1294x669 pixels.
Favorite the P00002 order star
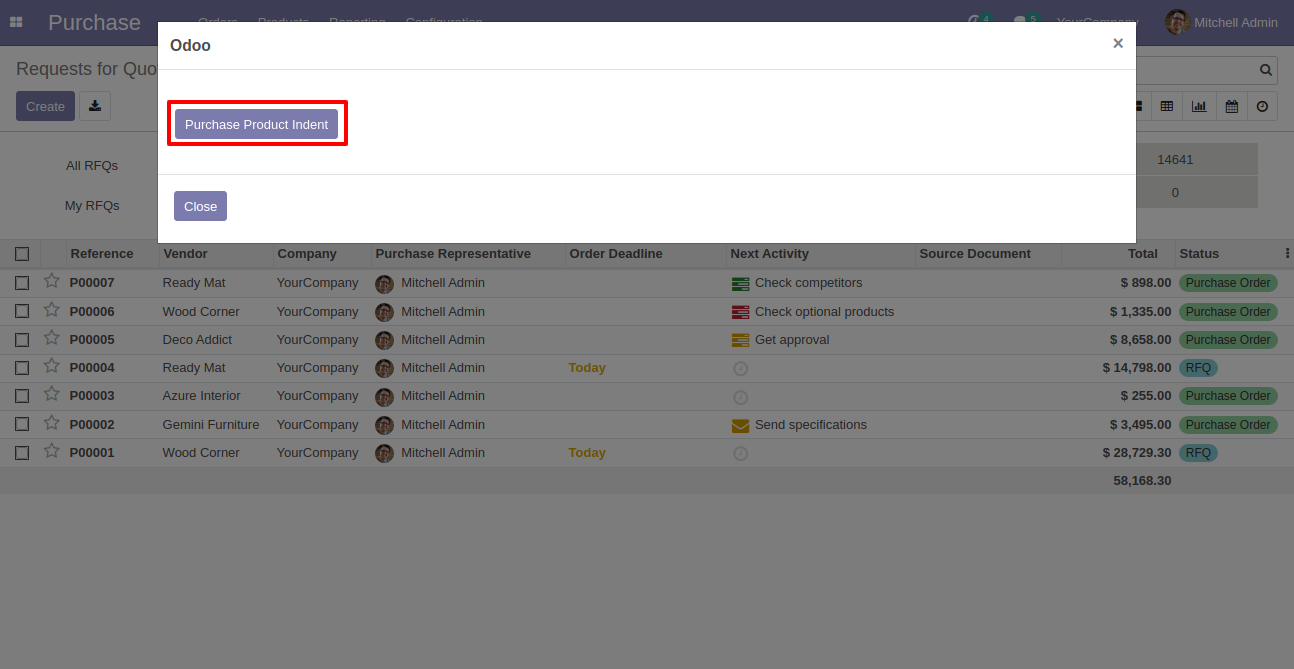52,423
